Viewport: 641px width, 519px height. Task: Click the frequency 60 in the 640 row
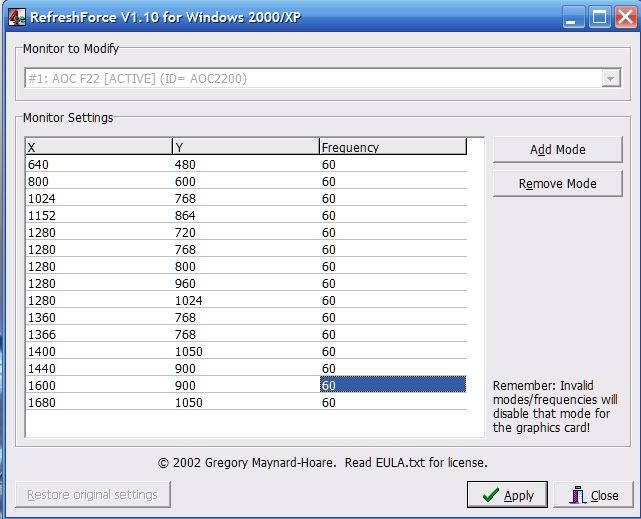coord(393,164)
